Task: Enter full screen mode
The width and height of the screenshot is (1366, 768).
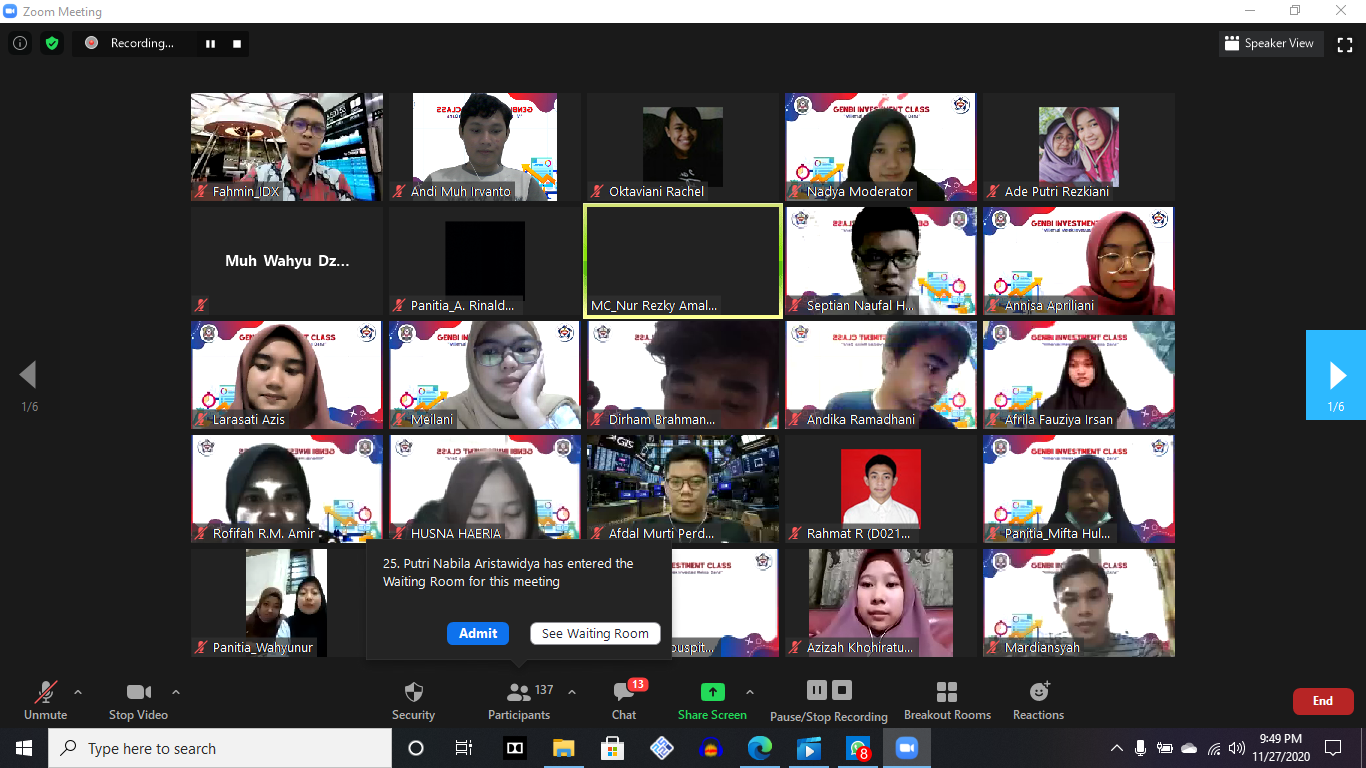Action: click(1345, 43)
